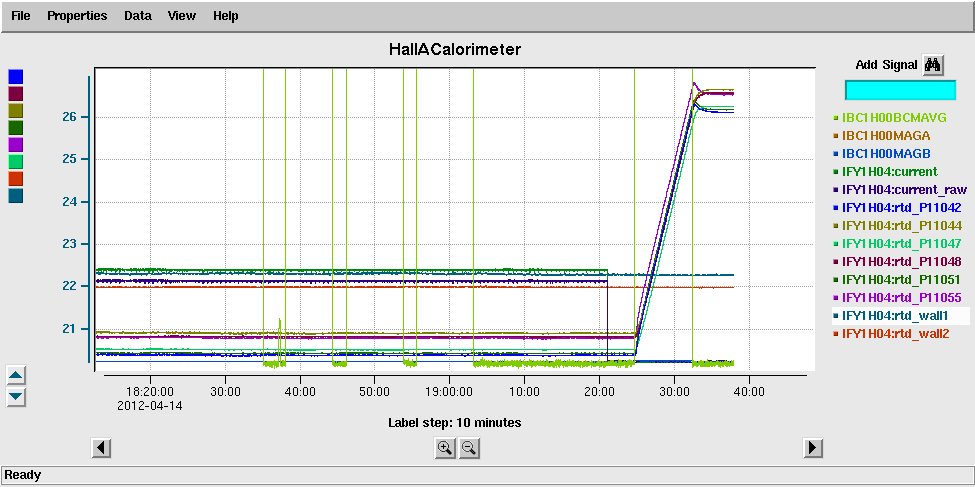Move the time axis left with the arrow button
Viewport: 975px width, 487px height.
coord(101,448)
